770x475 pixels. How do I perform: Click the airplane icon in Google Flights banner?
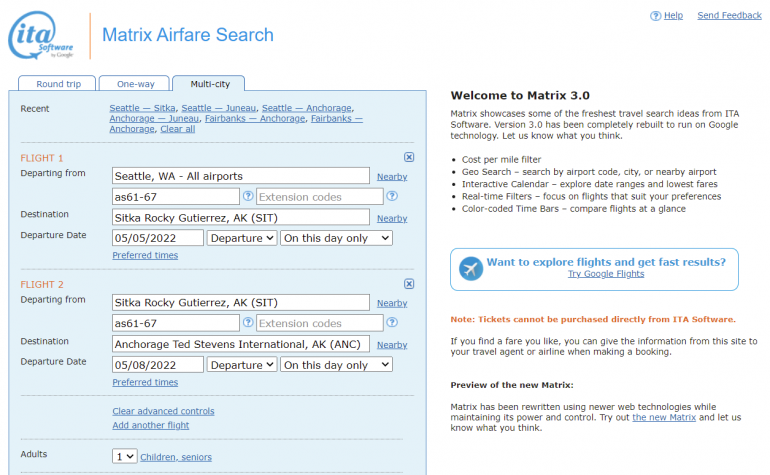(469, 268)
